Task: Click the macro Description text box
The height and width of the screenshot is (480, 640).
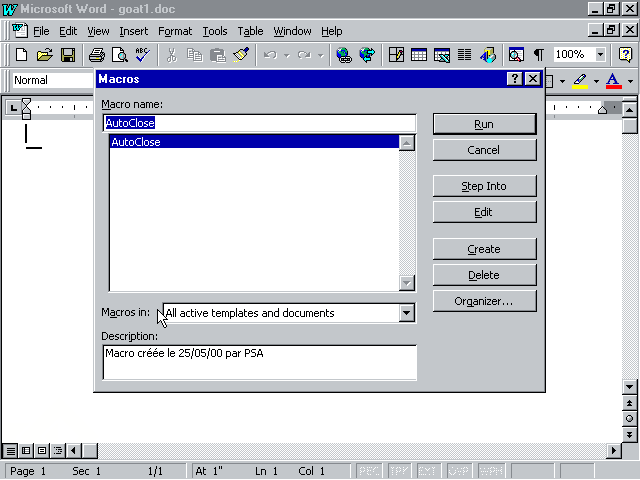Action: [260, 362]
